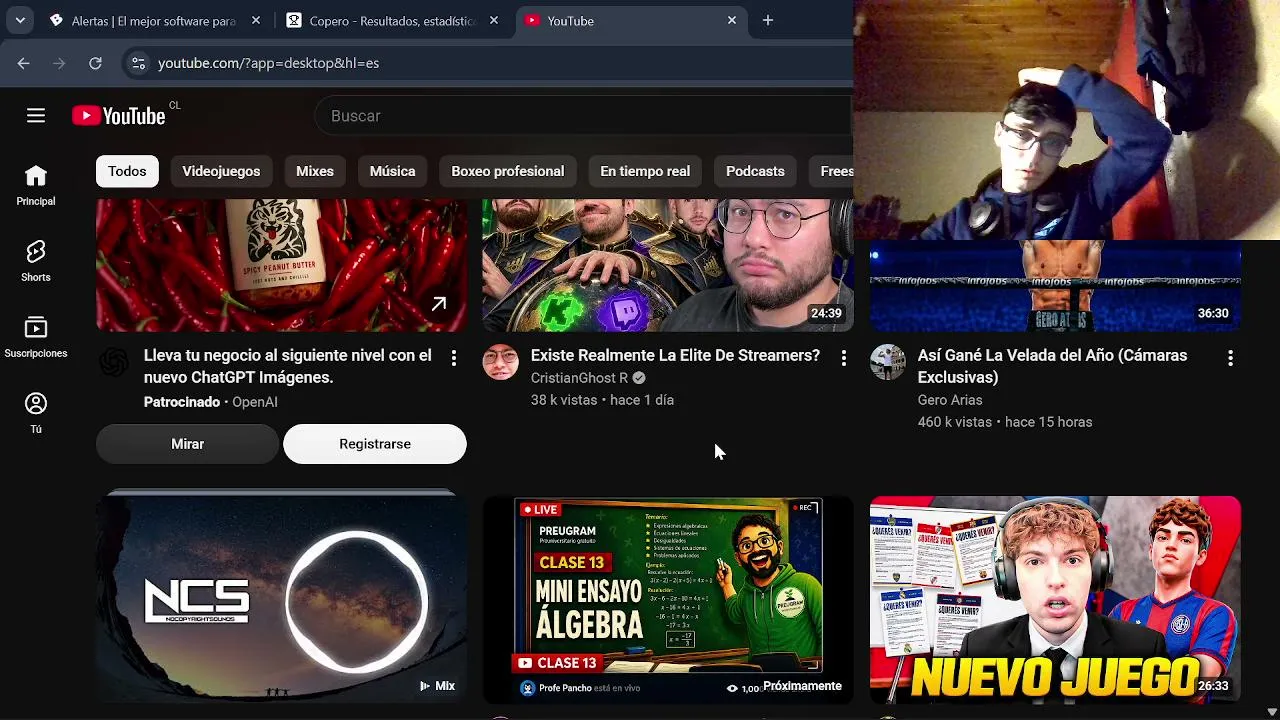Filter the feed by Videojuegos

(221, 171)
